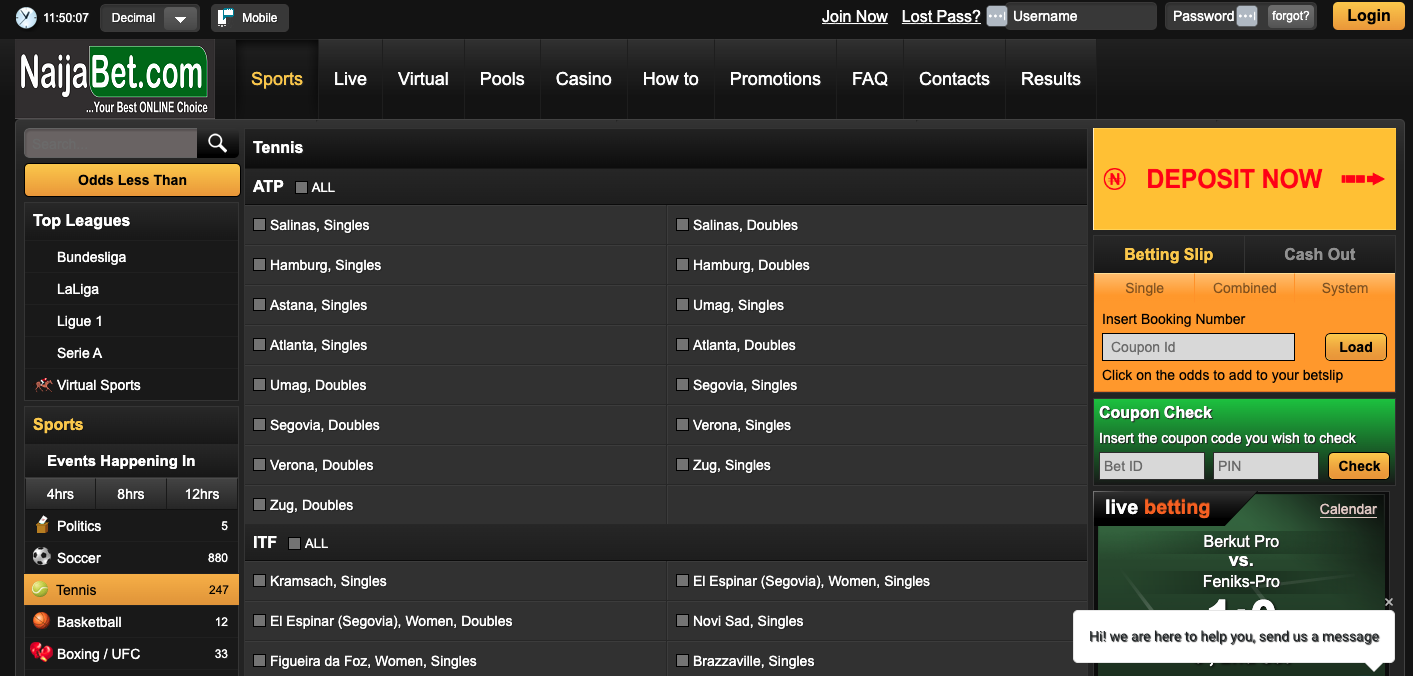
Task: Open the Decimal odds format dropdown
Action: [150, 18]
